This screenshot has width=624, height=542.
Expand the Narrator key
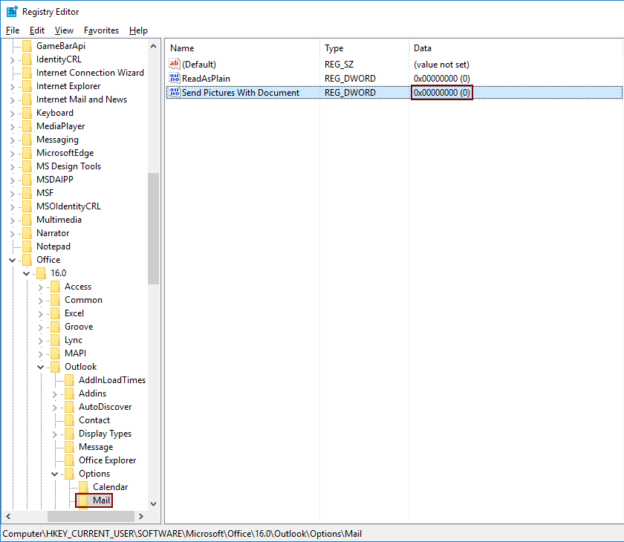[12, 234]
